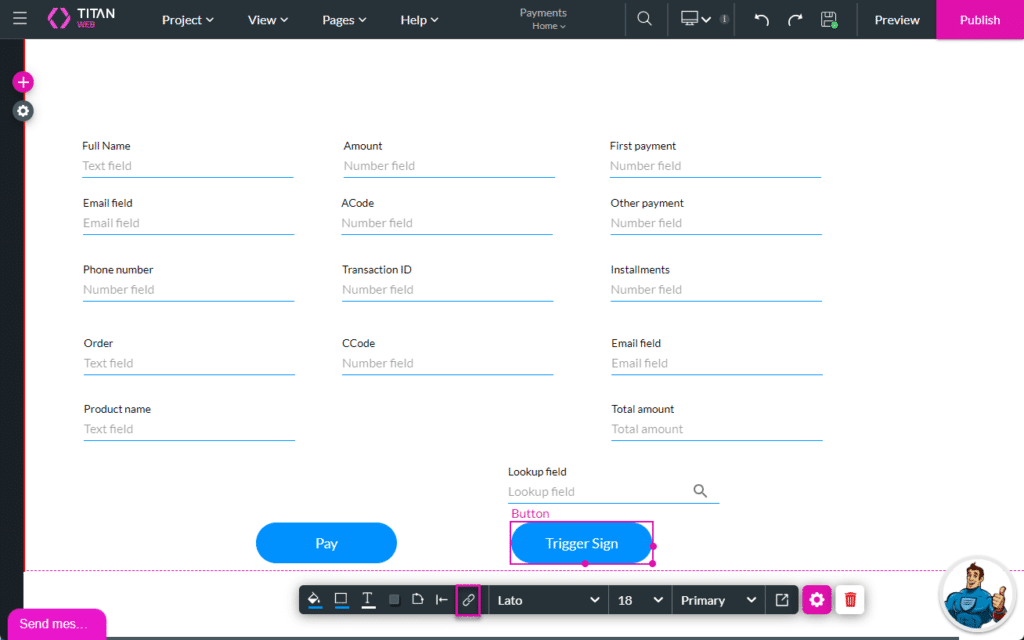Open the Lato font dropdown

(x=549, y=600)
